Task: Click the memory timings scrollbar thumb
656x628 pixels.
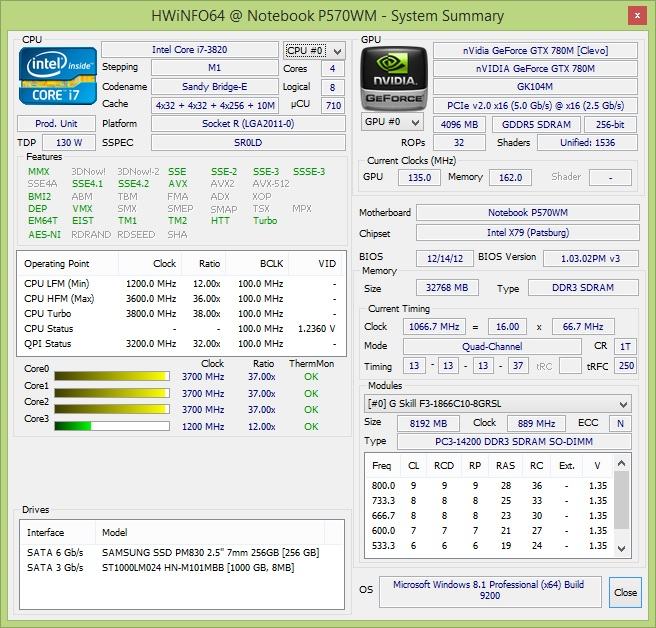Action: click(x=621, y=500)
